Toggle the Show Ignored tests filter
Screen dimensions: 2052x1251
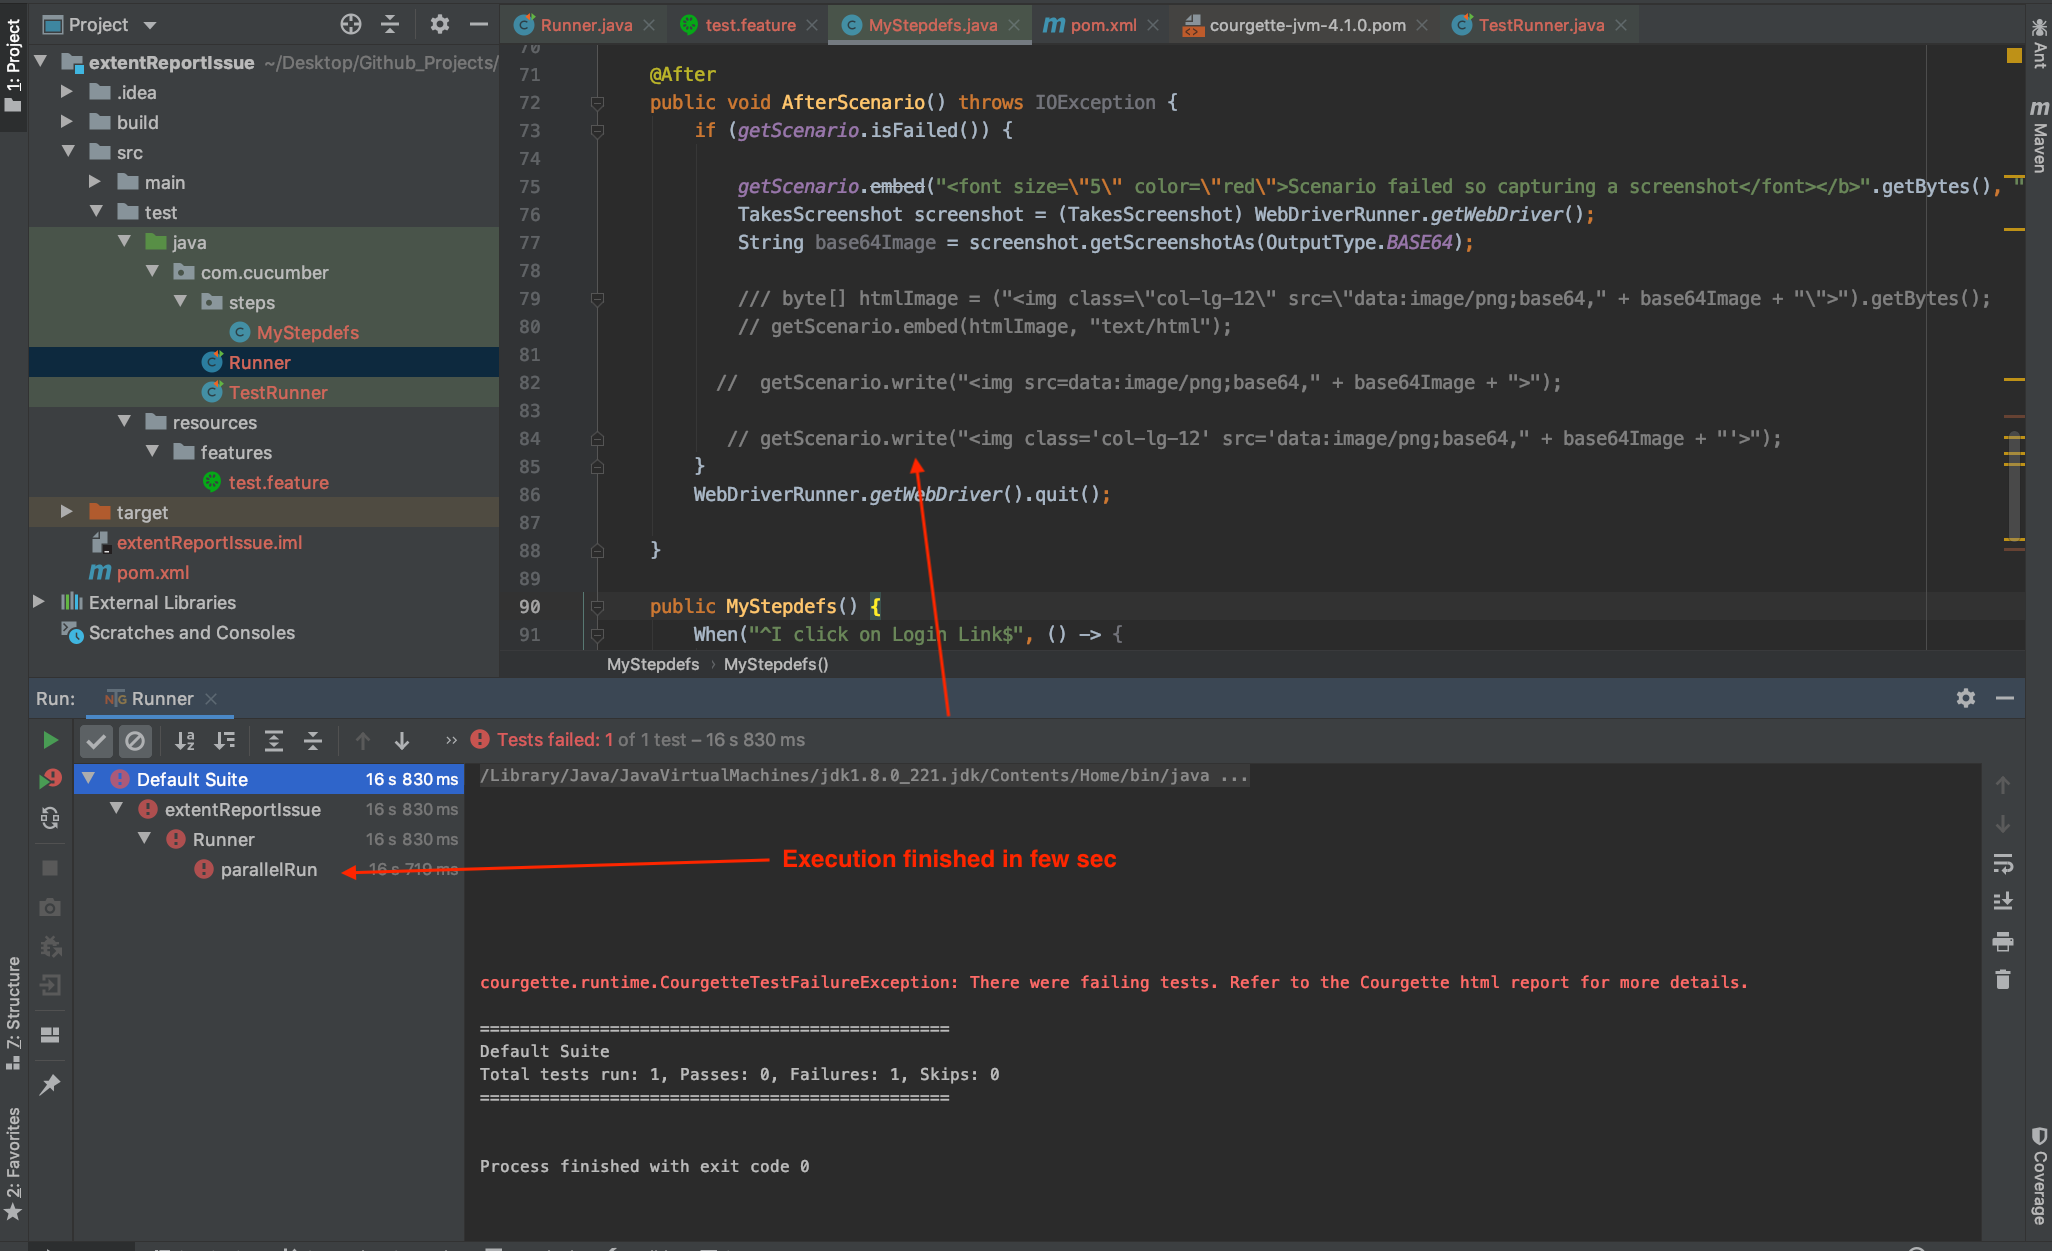[137, 740]
